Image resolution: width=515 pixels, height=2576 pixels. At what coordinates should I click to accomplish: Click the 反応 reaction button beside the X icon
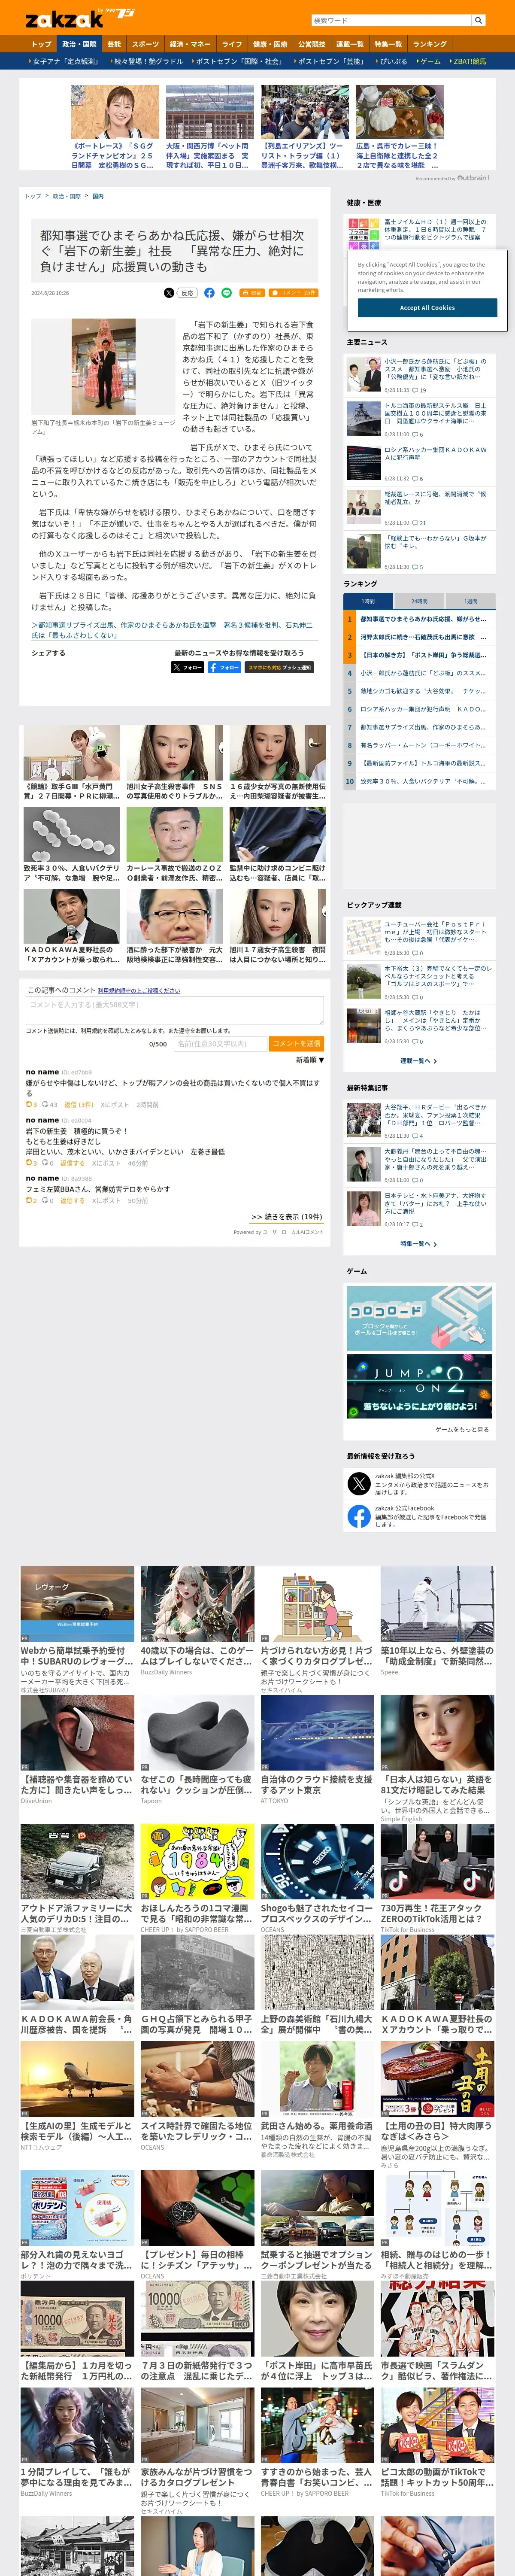pyautogui.click(x=187, y=293)
